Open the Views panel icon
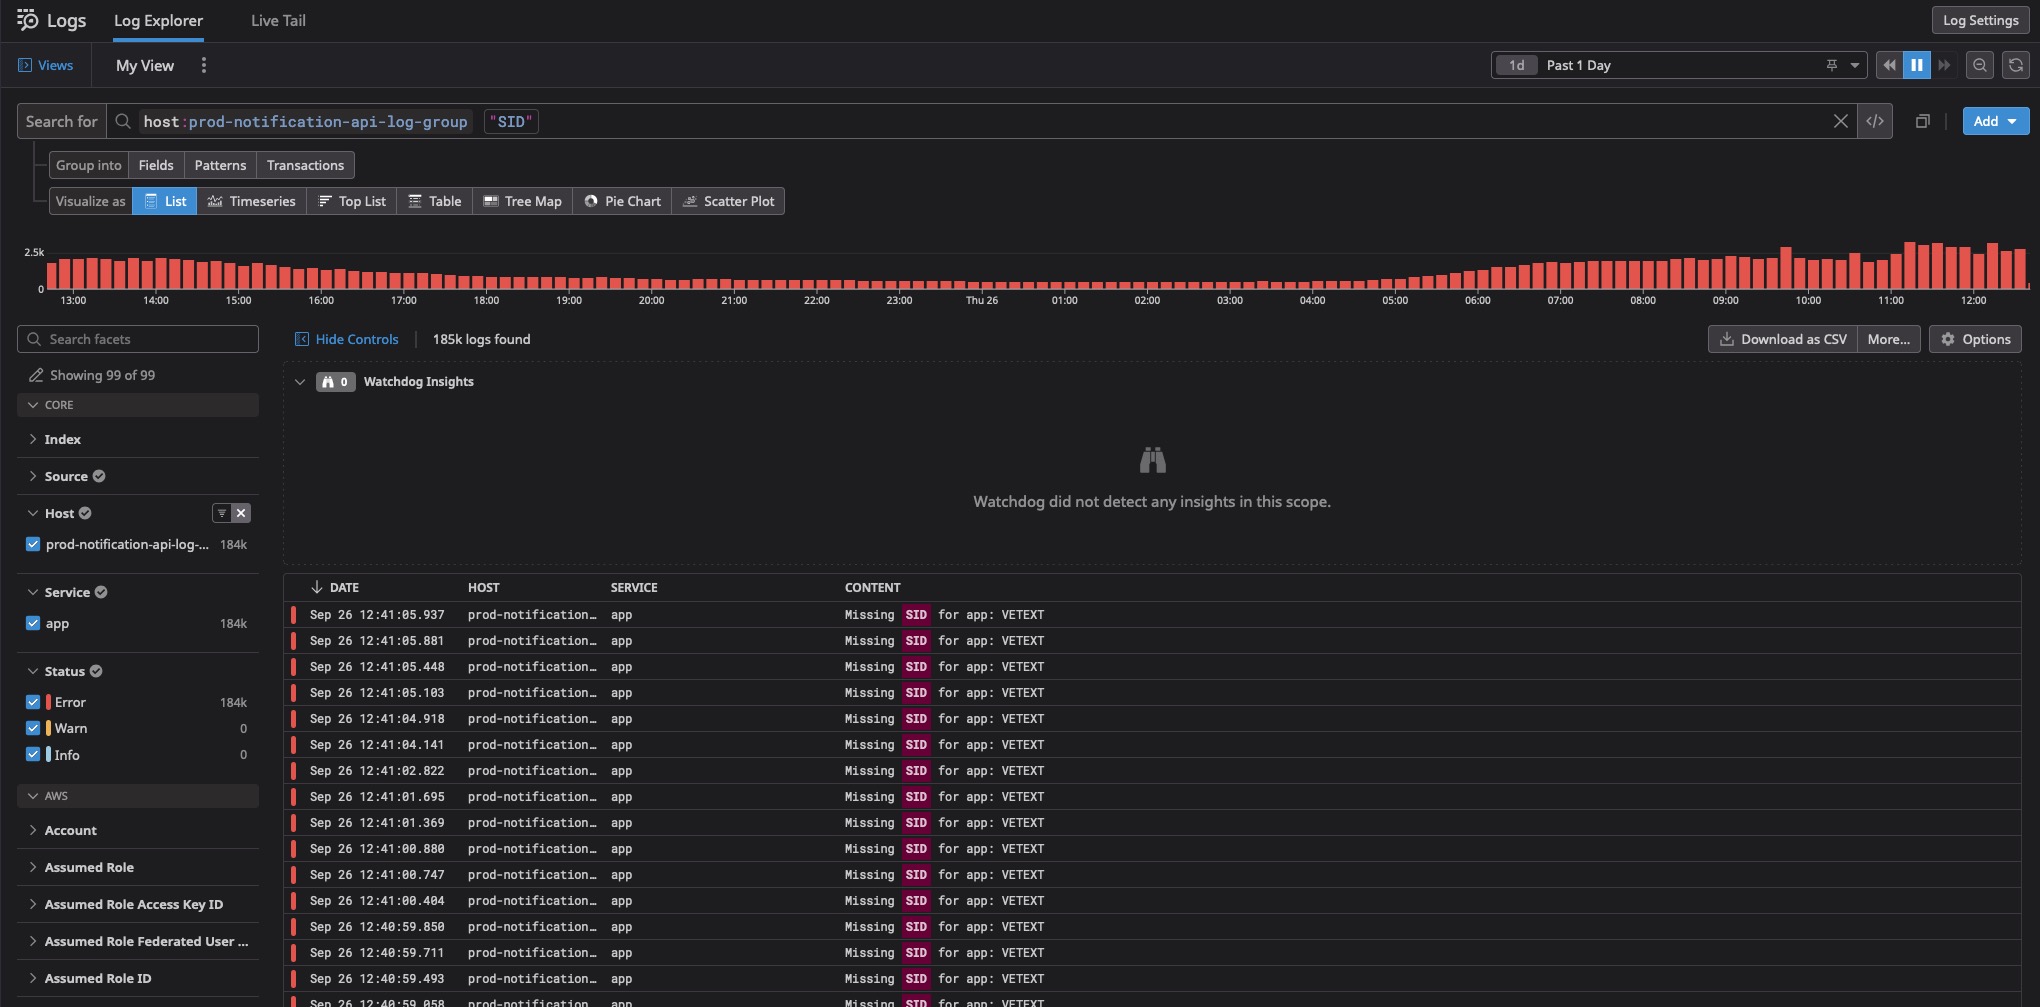 point(25,65)
